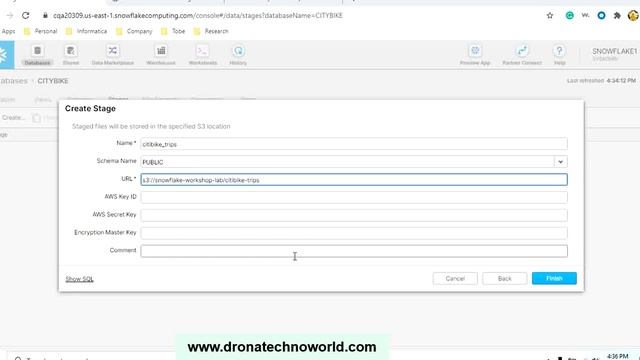The width and height of the screenshot is (640, 360).
Task: Click the taskbar clock showing 4:36 PM
Action: coord(617,356)
